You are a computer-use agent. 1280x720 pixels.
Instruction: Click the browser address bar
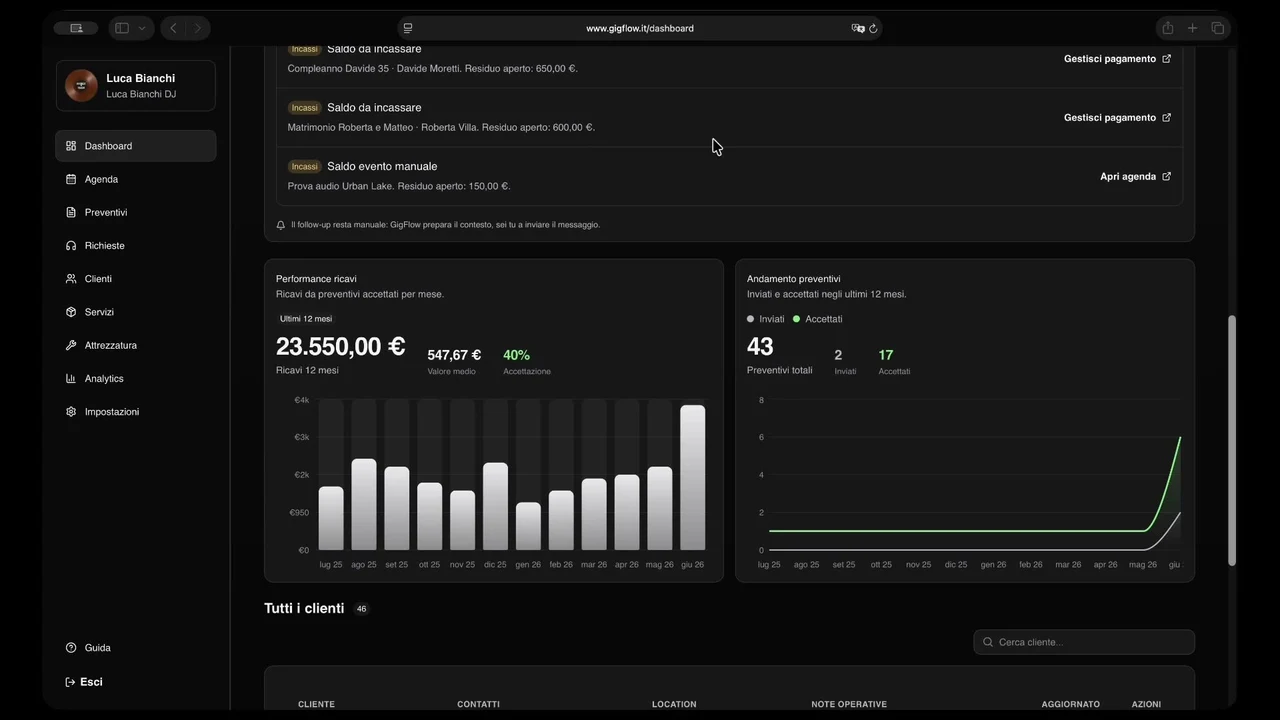[x=640, y=28]
